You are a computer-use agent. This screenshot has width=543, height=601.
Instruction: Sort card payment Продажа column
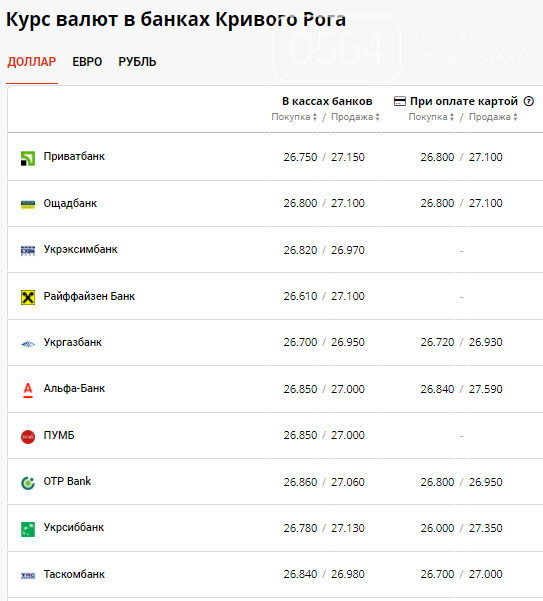point(493,117)
